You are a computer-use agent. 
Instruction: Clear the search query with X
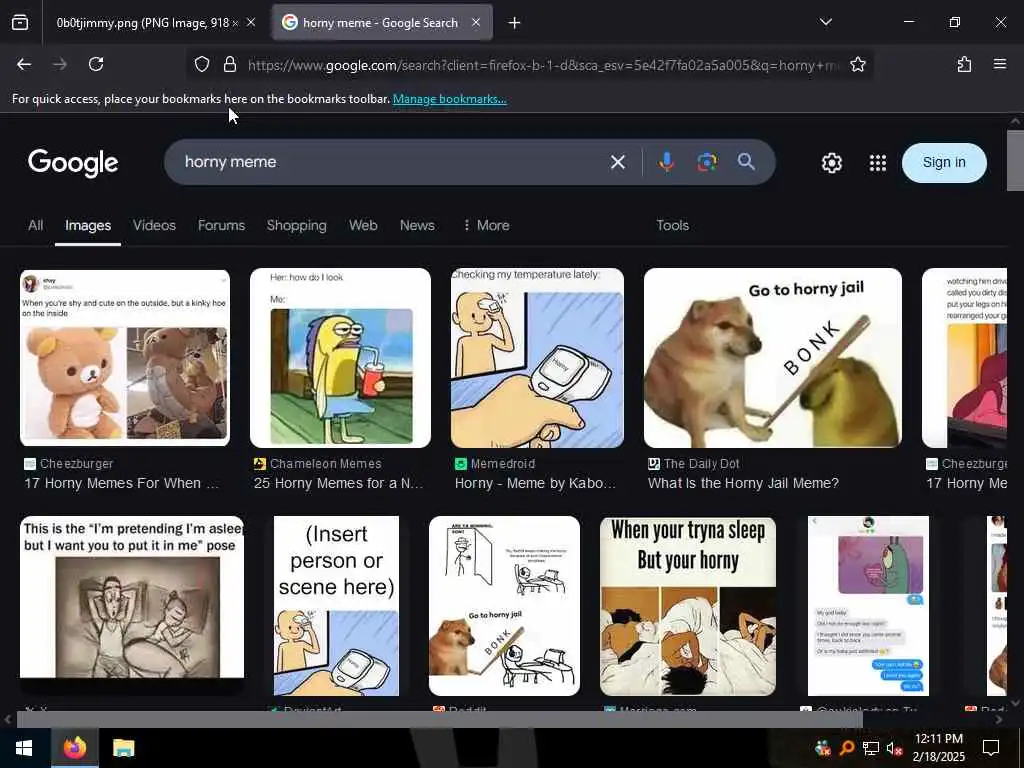617,162
